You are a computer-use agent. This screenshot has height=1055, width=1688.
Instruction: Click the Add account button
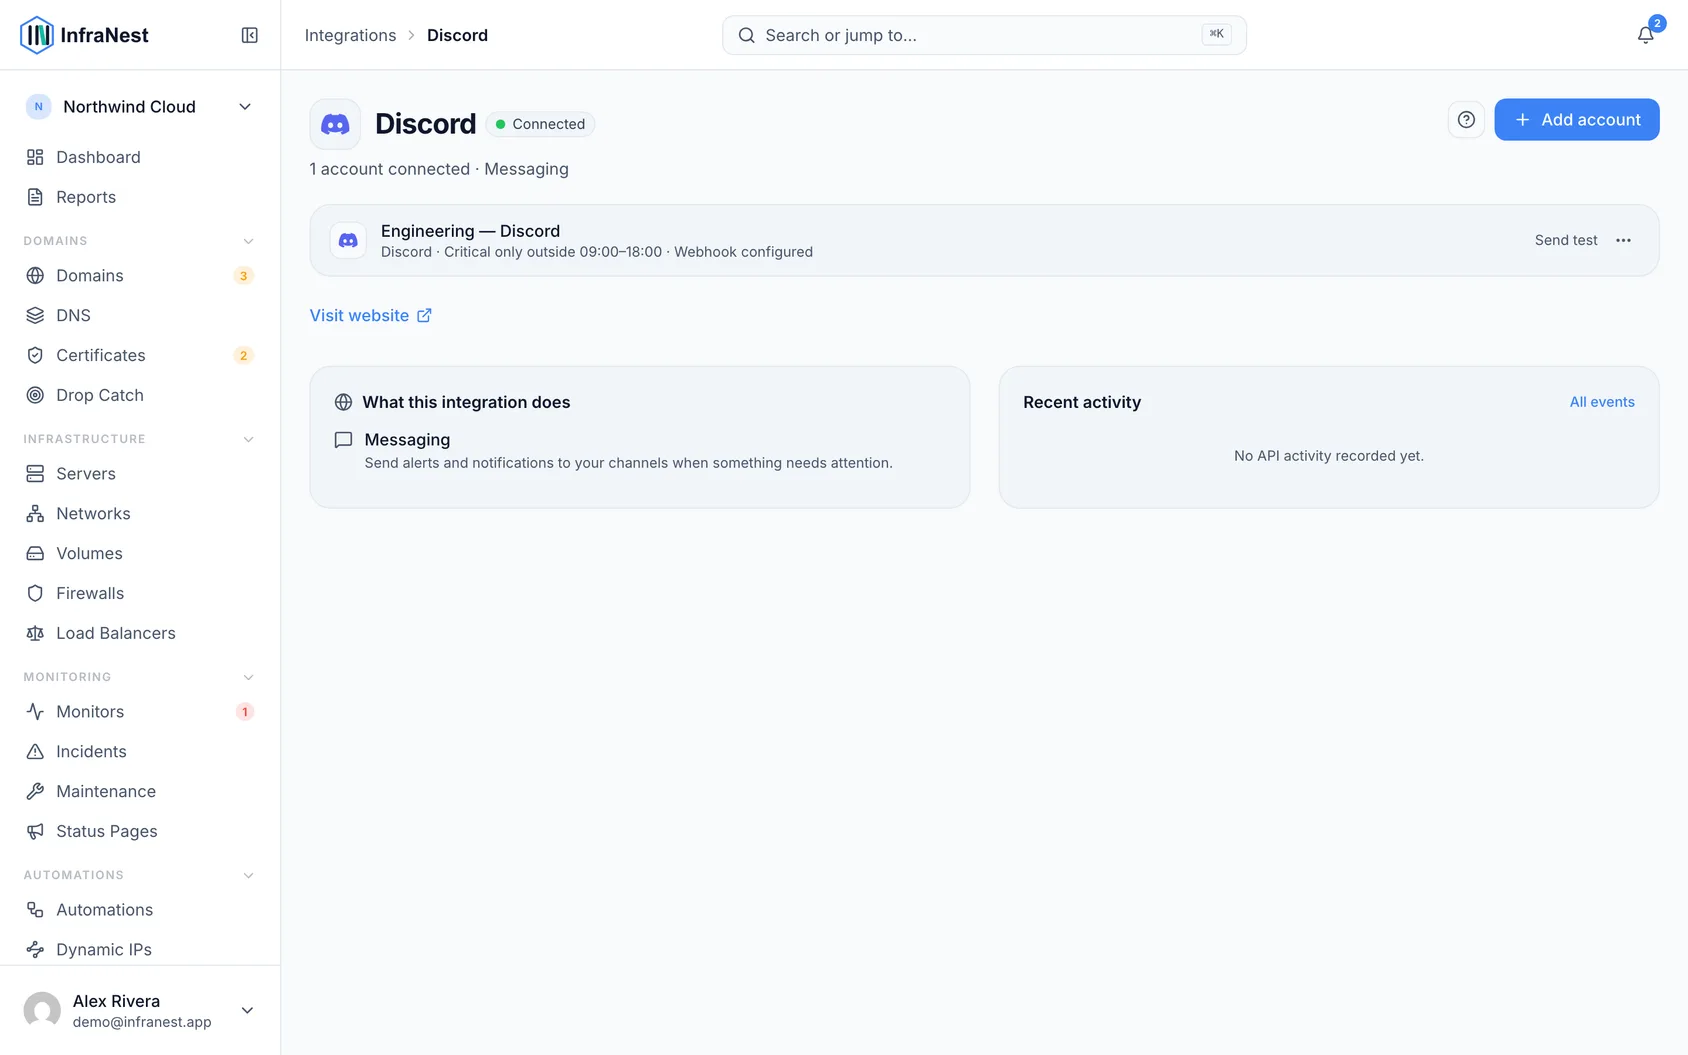pos(1576,120)
